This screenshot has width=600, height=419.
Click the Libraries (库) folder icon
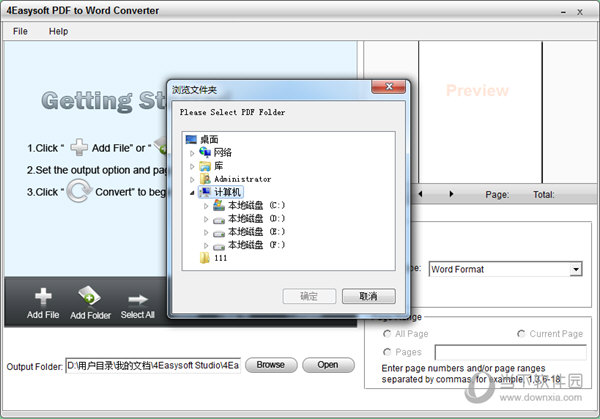[205, 166]
